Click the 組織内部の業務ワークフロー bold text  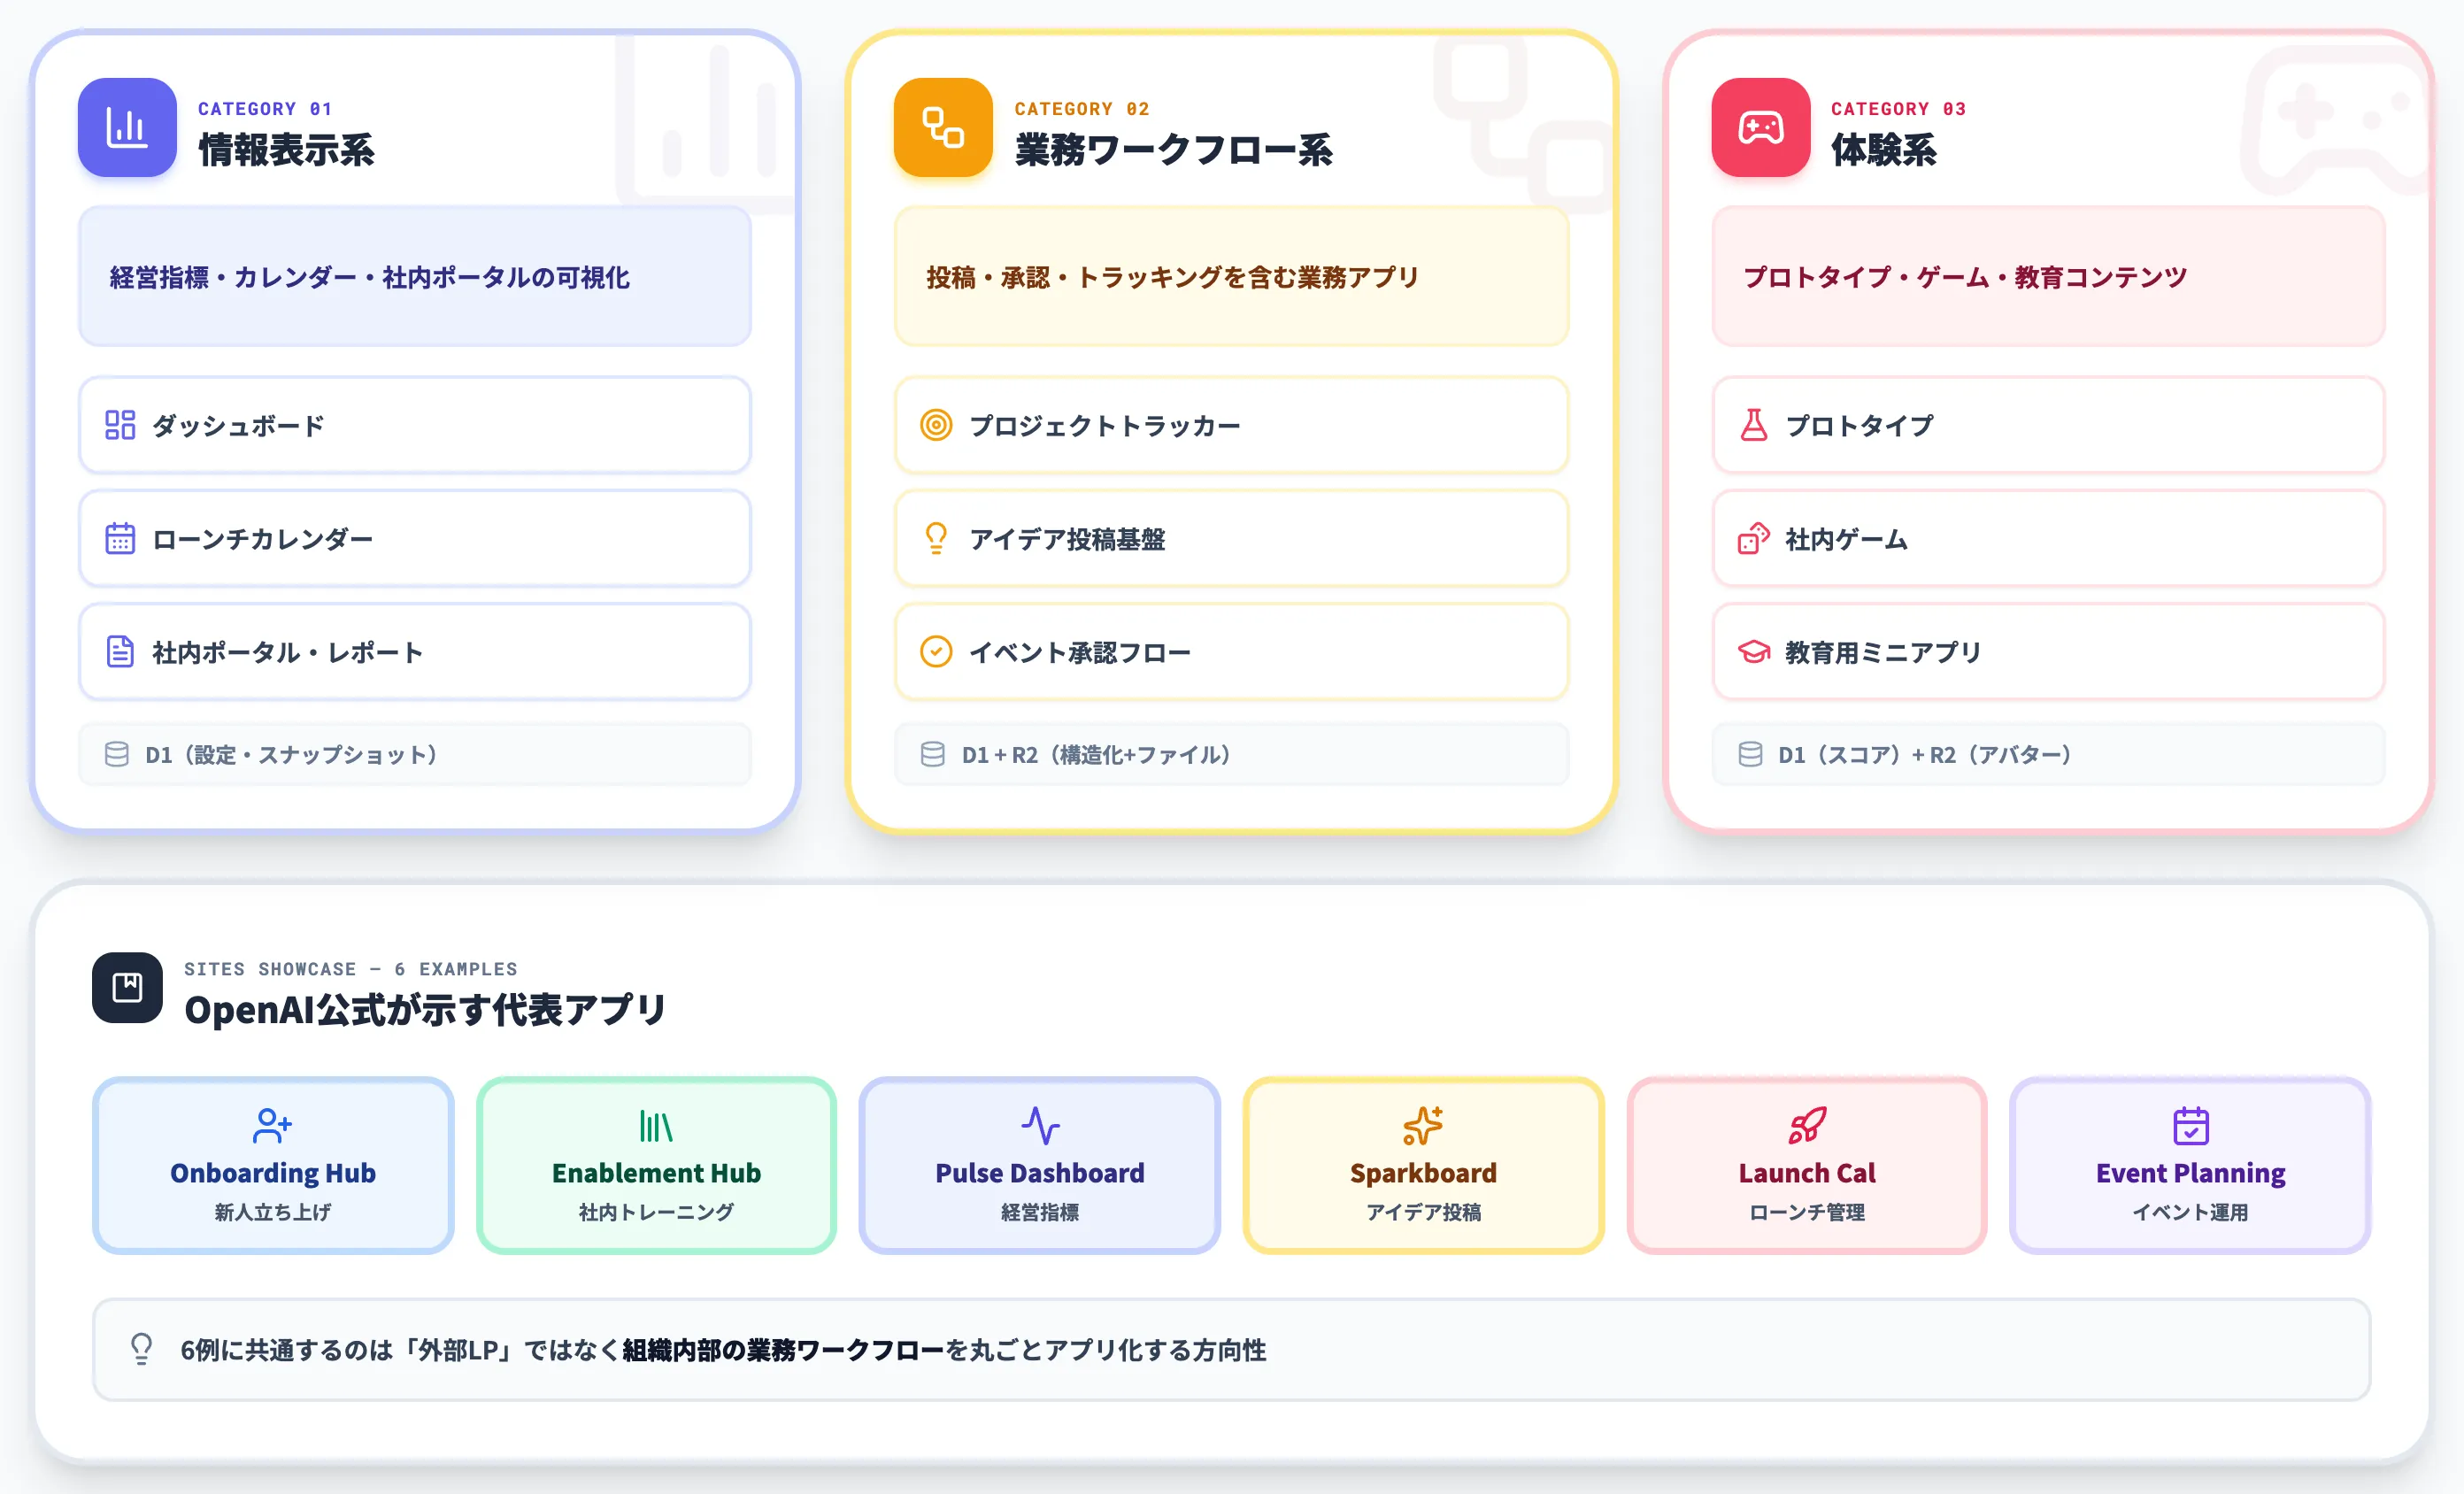(784, 1350)
